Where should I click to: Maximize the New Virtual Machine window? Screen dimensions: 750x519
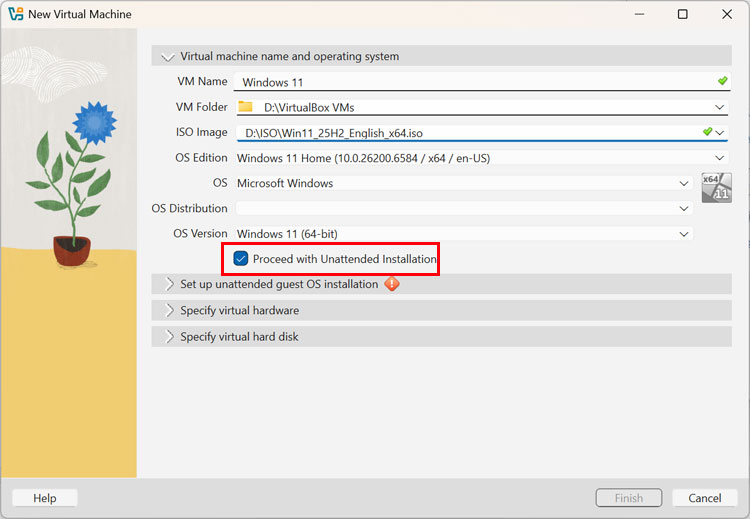tap(683, 14)
